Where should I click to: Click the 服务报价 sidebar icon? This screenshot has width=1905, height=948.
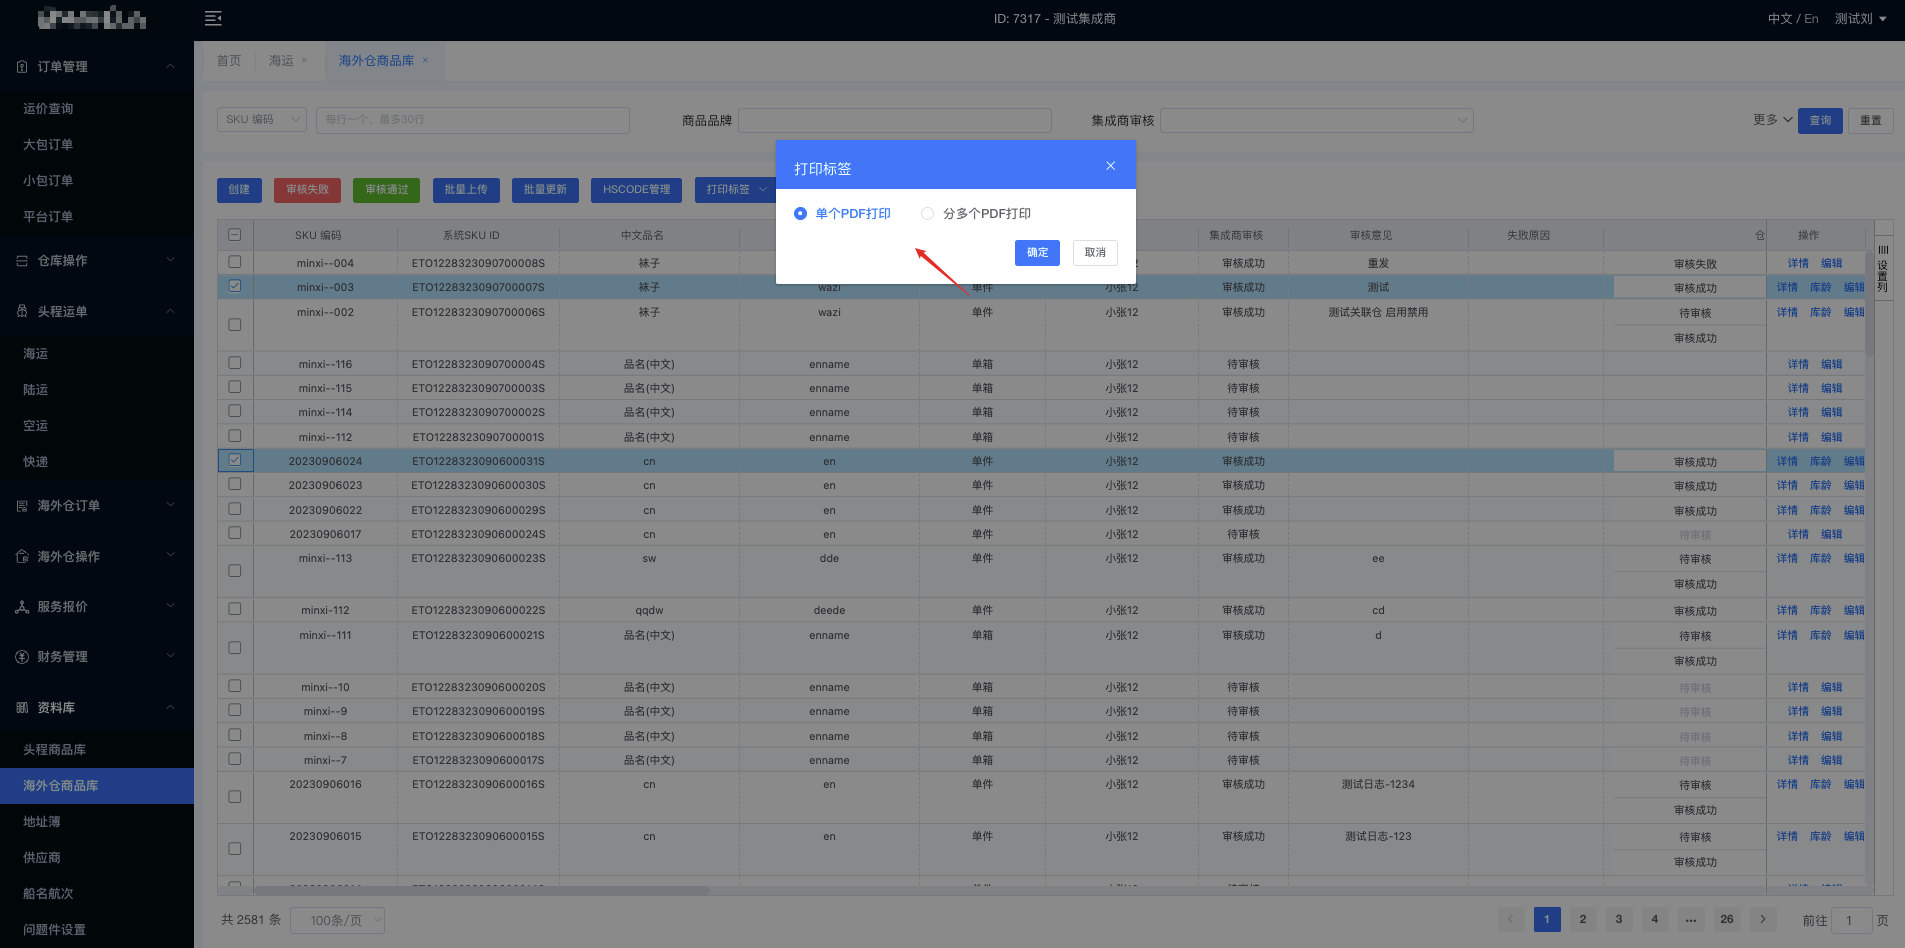pyautogui.click(x=22, y=607)
